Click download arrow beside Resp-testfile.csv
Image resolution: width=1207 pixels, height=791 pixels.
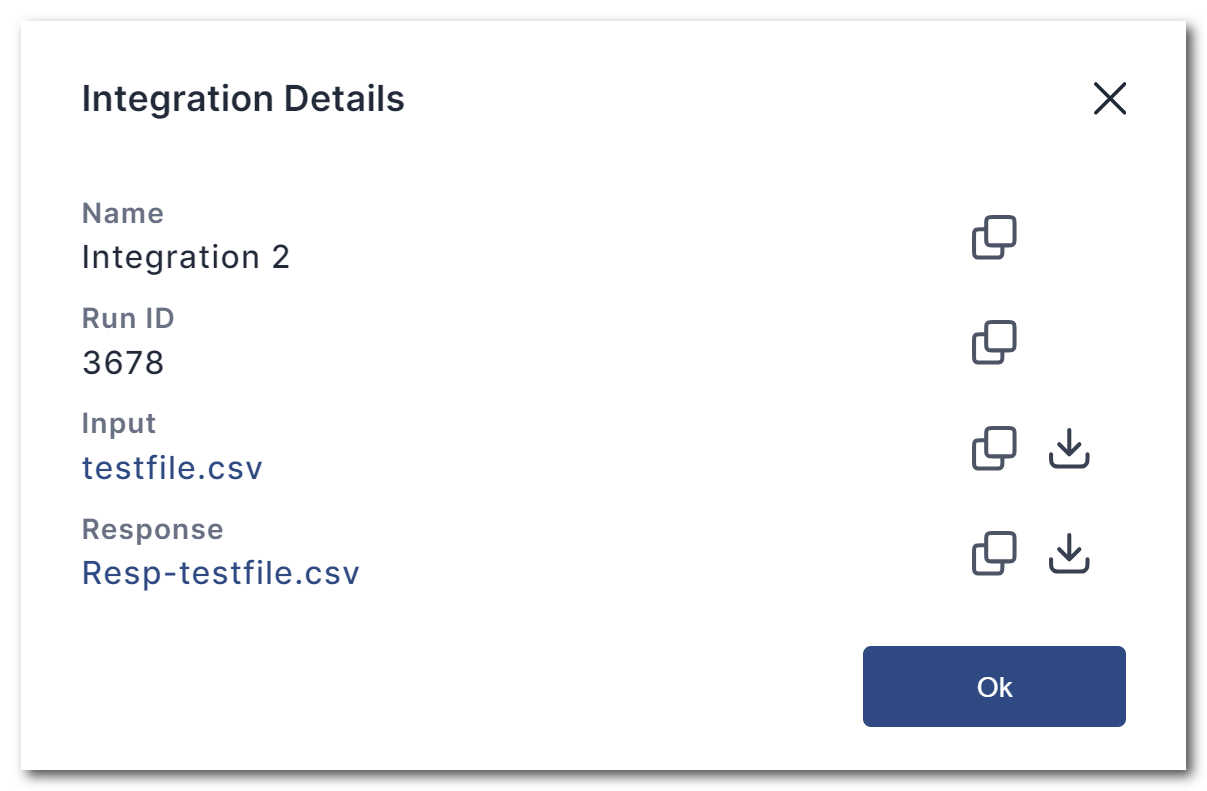tap(1069, 554)
